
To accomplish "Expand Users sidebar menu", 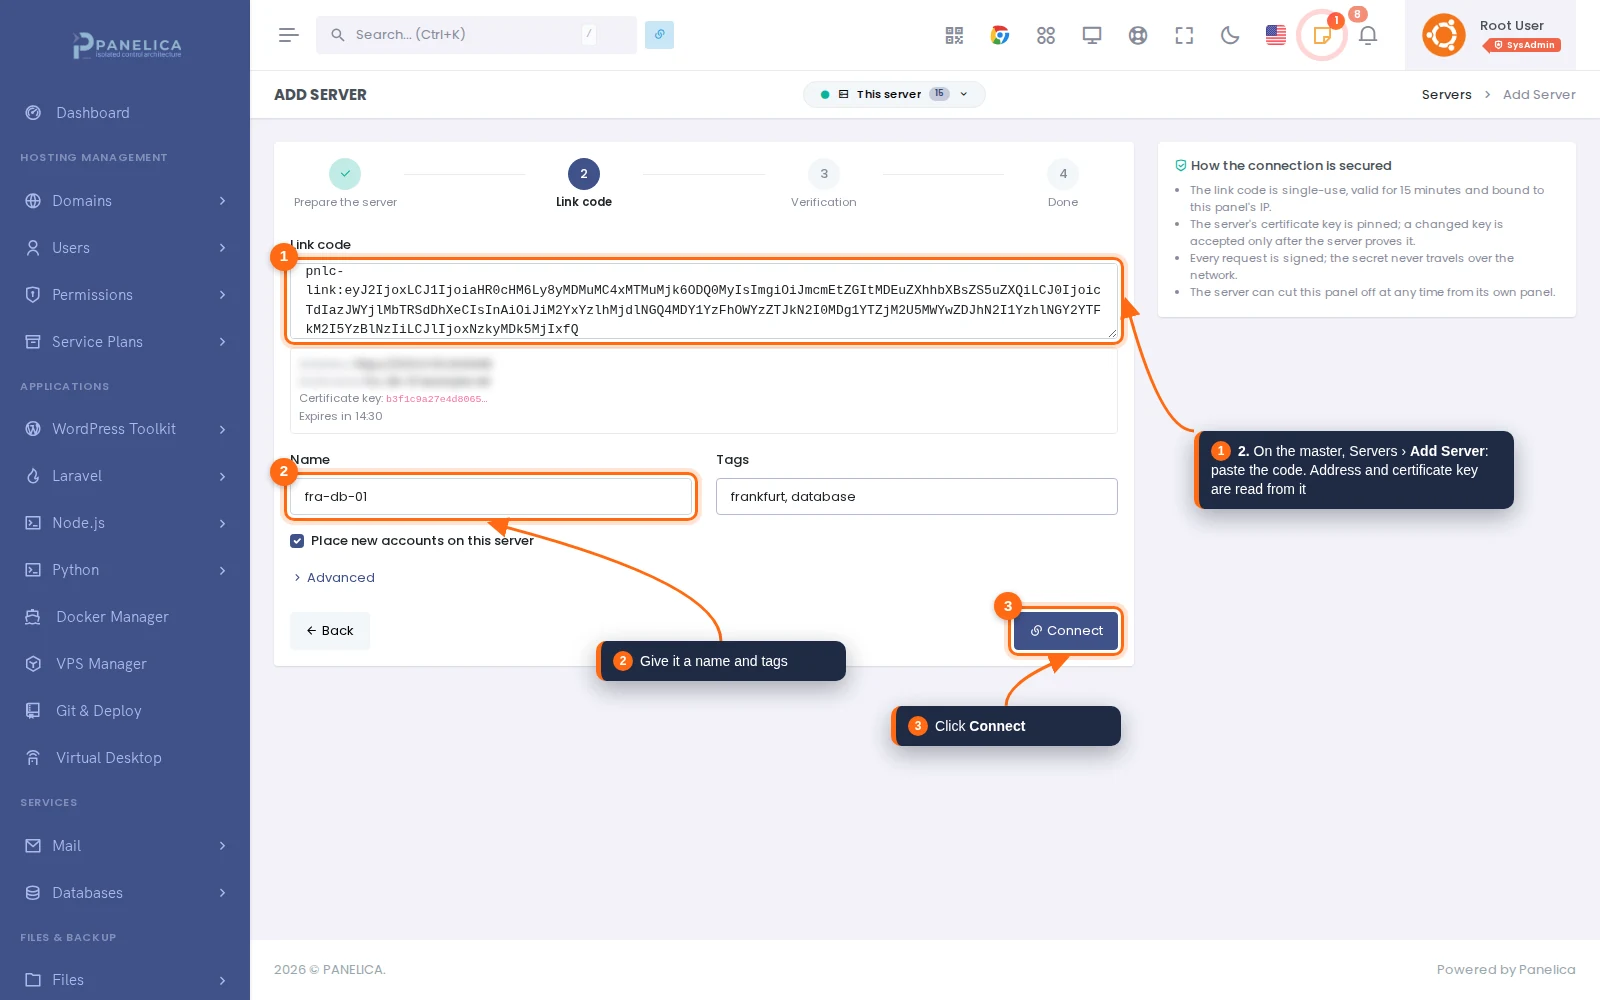I will 125,248.
